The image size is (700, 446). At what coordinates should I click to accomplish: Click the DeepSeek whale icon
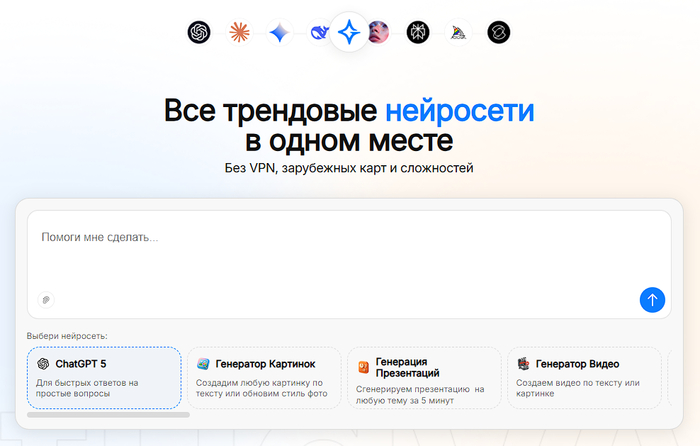318,33
